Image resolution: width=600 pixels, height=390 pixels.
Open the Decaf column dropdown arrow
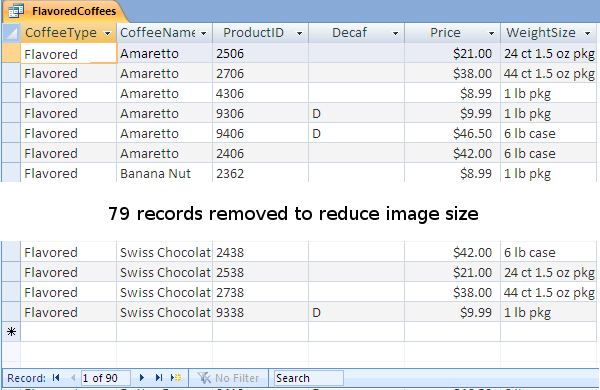coord(395,33)
